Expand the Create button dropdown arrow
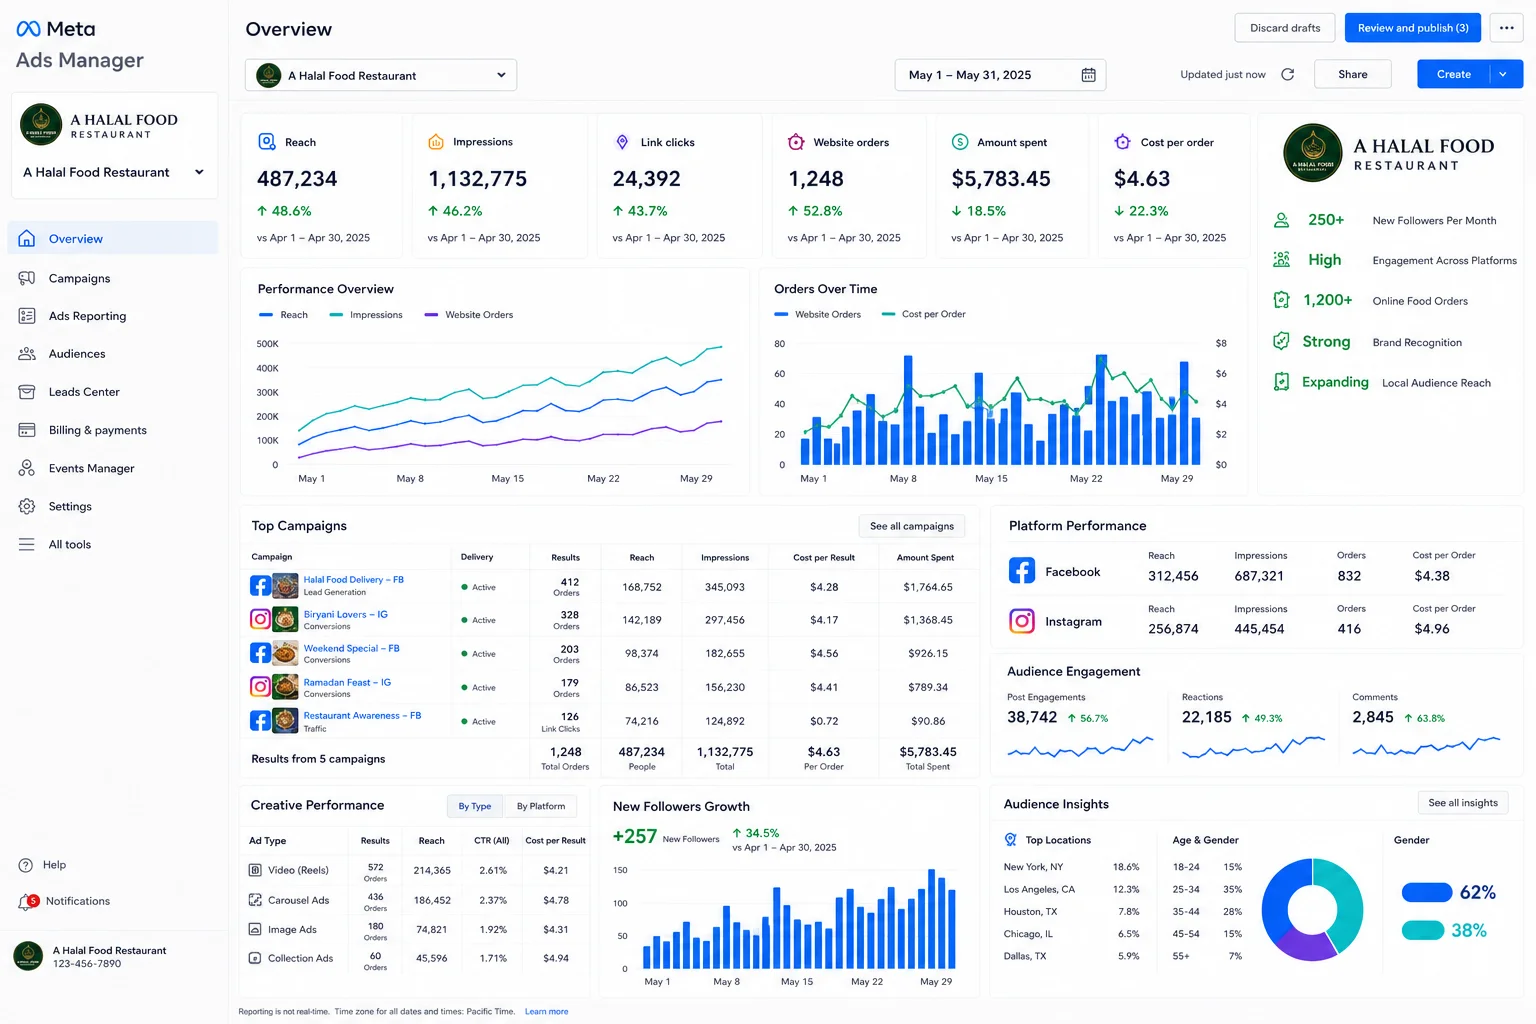The image size is (1536, 1024). tap(1503, 74)
